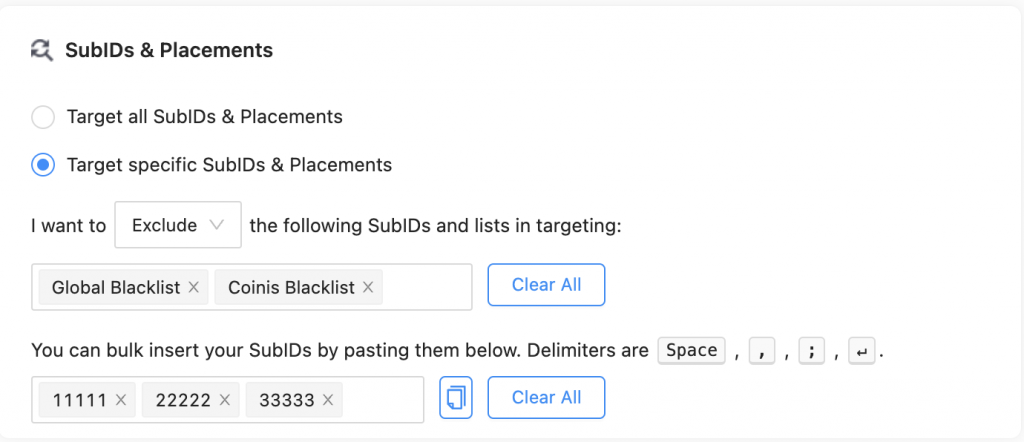This screenshot has width=1024, height=442.
Task: Click the Coinis Blacklist tag label
Action: (x=291, y=288)
